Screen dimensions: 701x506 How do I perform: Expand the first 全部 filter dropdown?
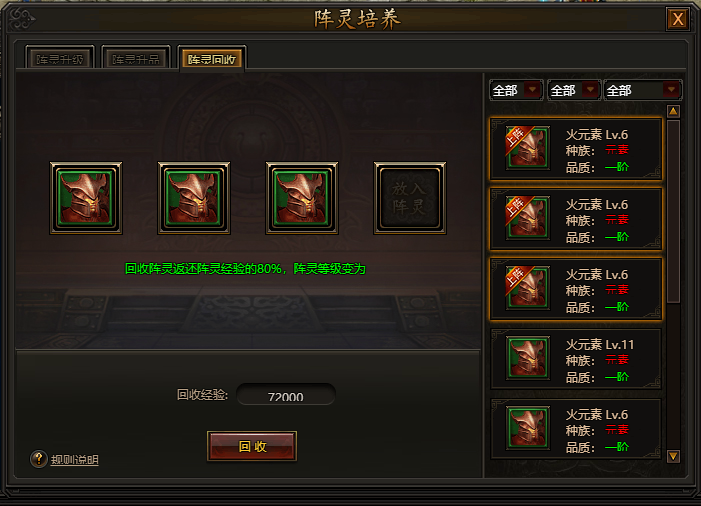tap(516, 90)
